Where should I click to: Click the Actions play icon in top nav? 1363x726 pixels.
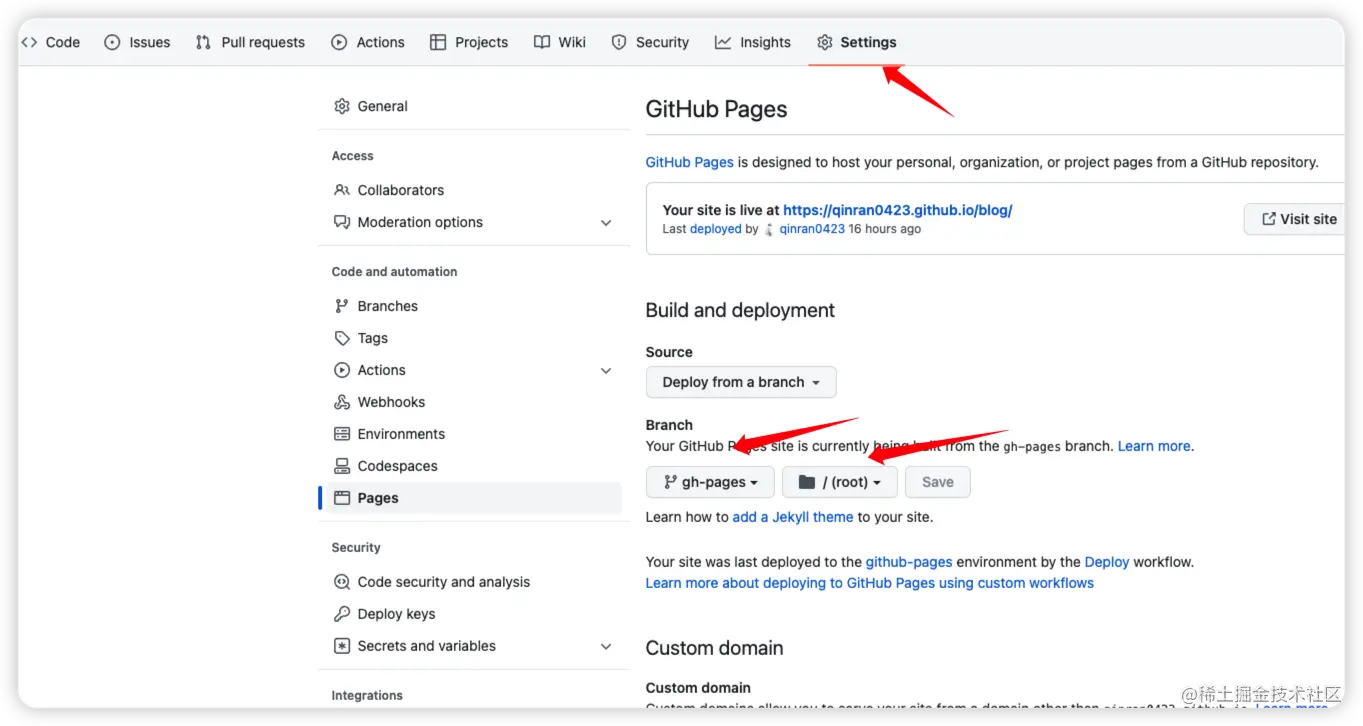(339, 42)
